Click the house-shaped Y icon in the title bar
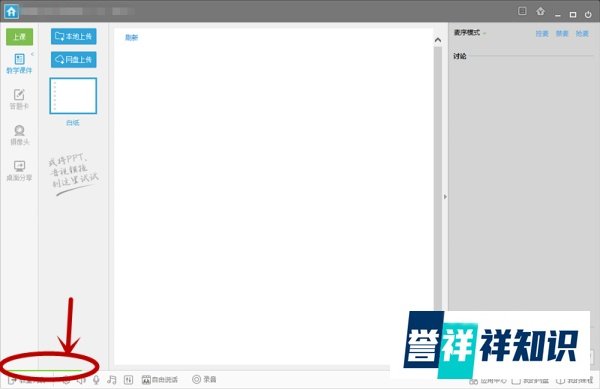The width and height of the screenshot is (600, 389). click(x=540, y=11)
